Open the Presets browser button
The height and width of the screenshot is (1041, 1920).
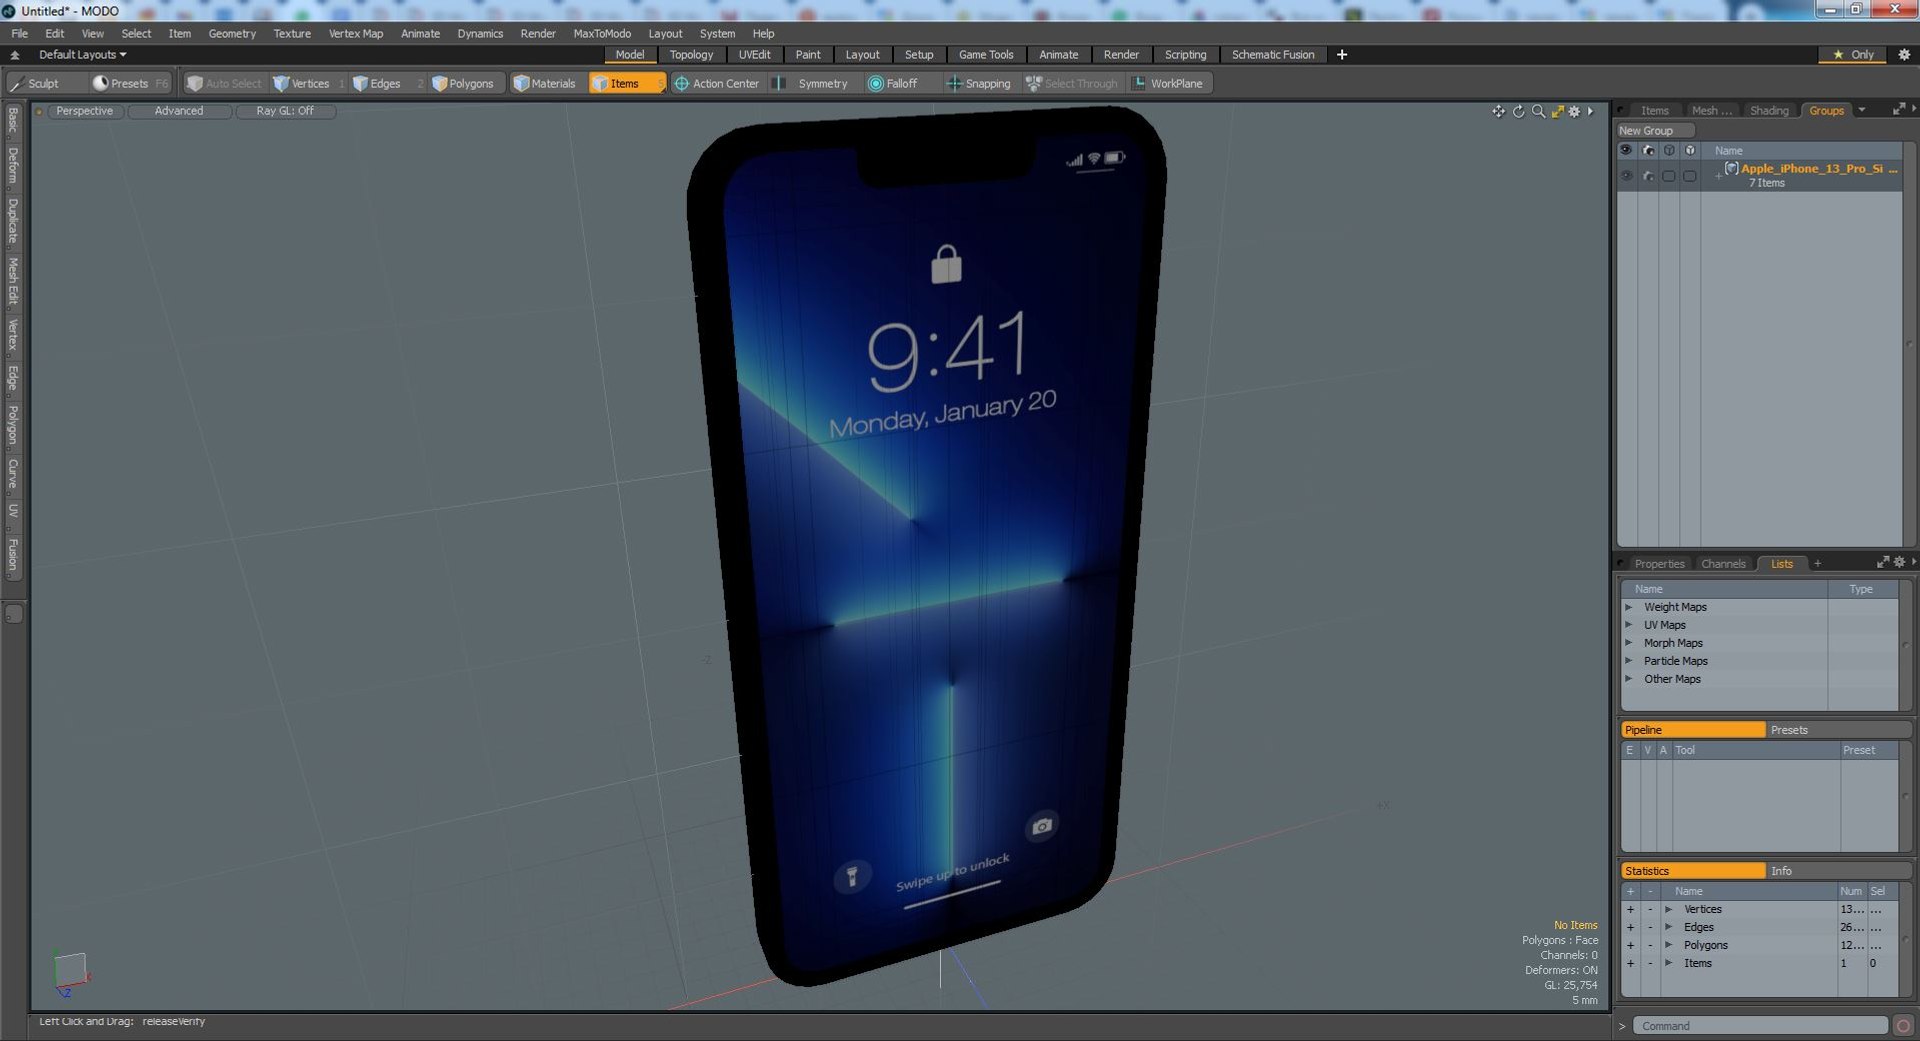pyautogui.click(x=130, y=84)
